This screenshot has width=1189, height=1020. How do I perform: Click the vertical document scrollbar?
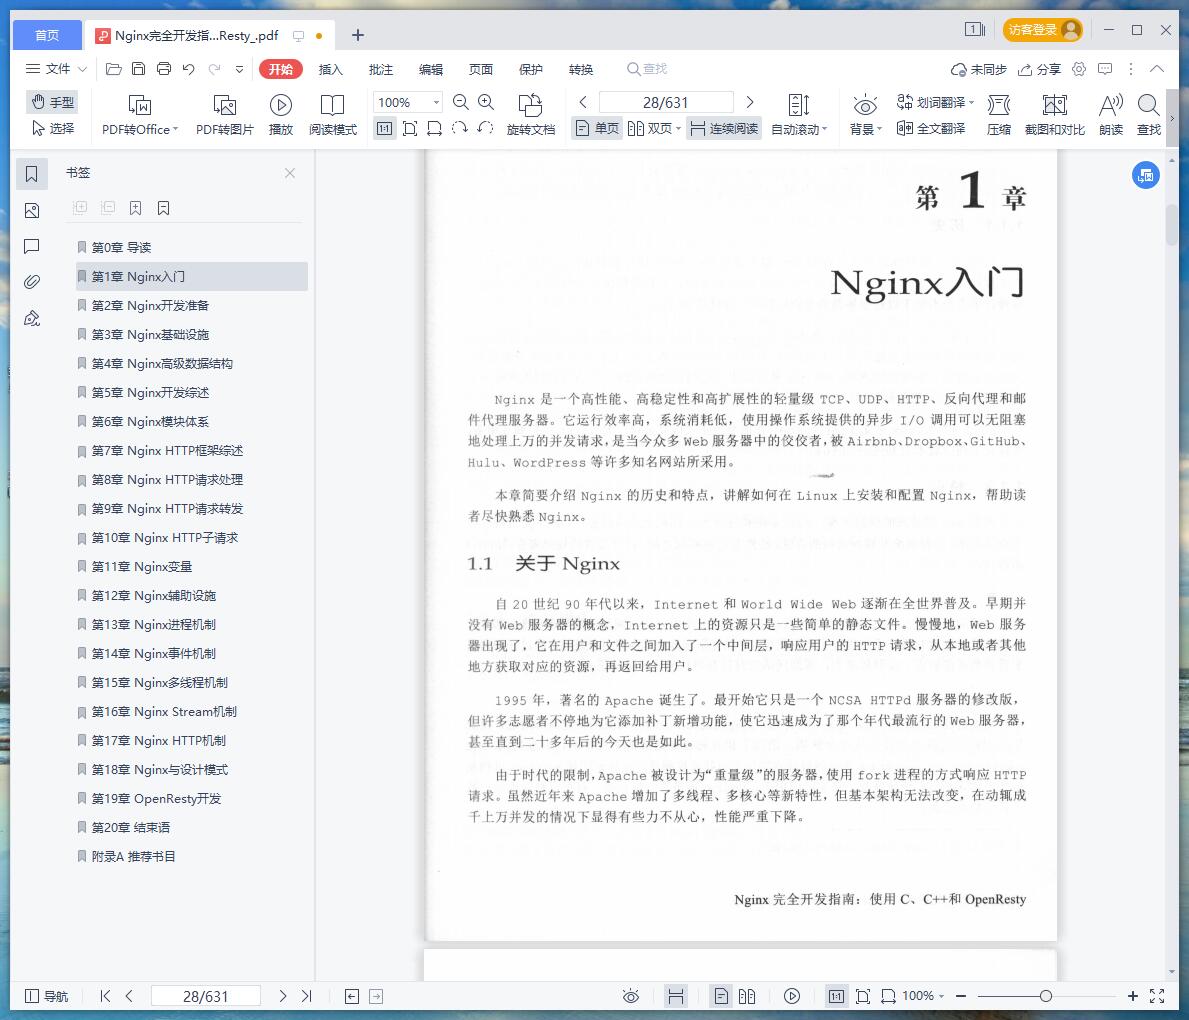1172,224
